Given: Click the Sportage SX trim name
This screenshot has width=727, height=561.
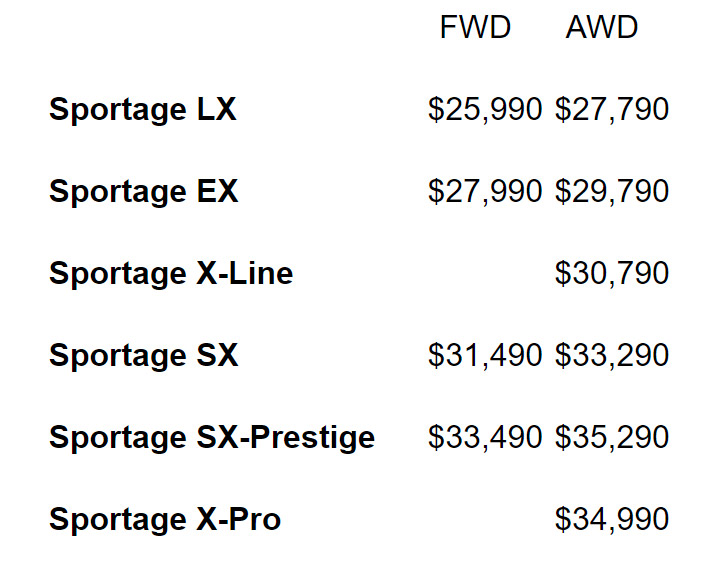Looking at the screenshot, I should (x=144, y=355).
